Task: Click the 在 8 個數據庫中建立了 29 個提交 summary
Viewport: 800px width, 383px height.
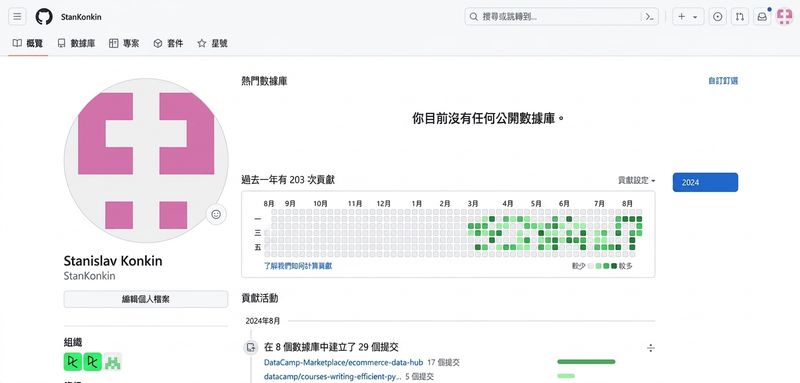Action: pyautogui.click(x=331, y=347)
